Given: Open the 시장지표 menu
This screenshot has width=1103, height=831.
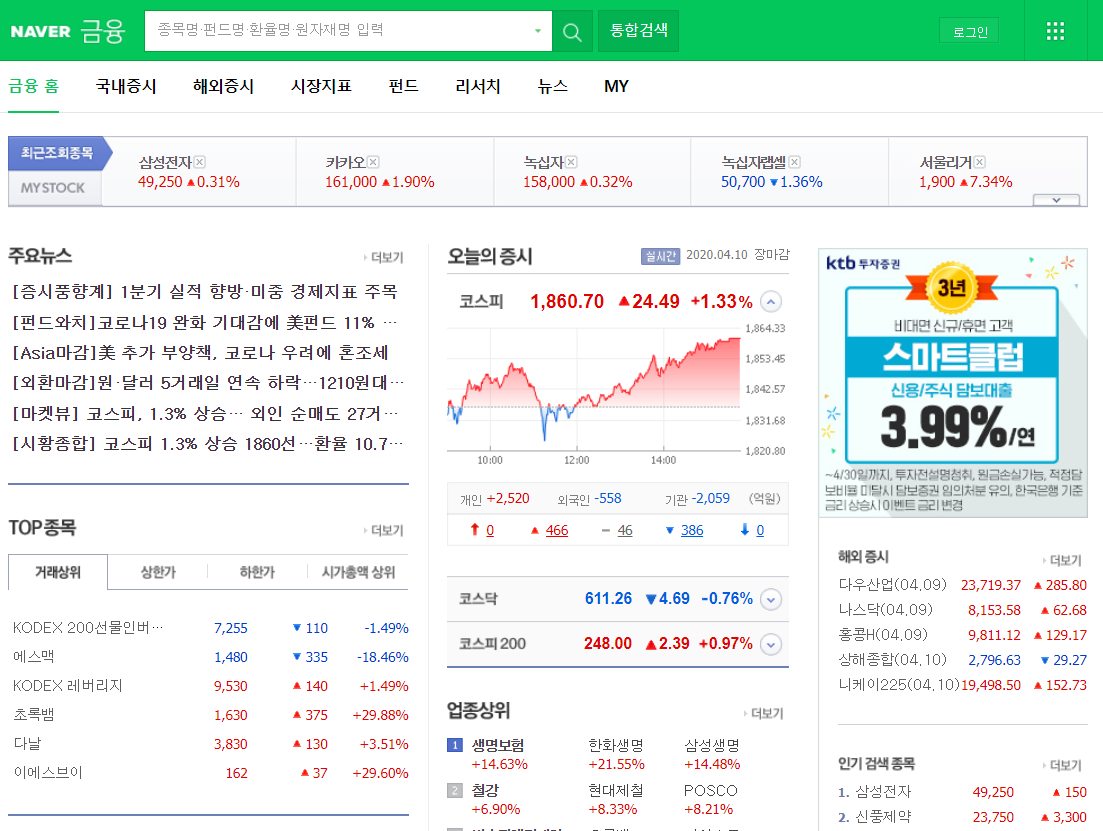Looking at the screenshot, I should pos(321,87).
